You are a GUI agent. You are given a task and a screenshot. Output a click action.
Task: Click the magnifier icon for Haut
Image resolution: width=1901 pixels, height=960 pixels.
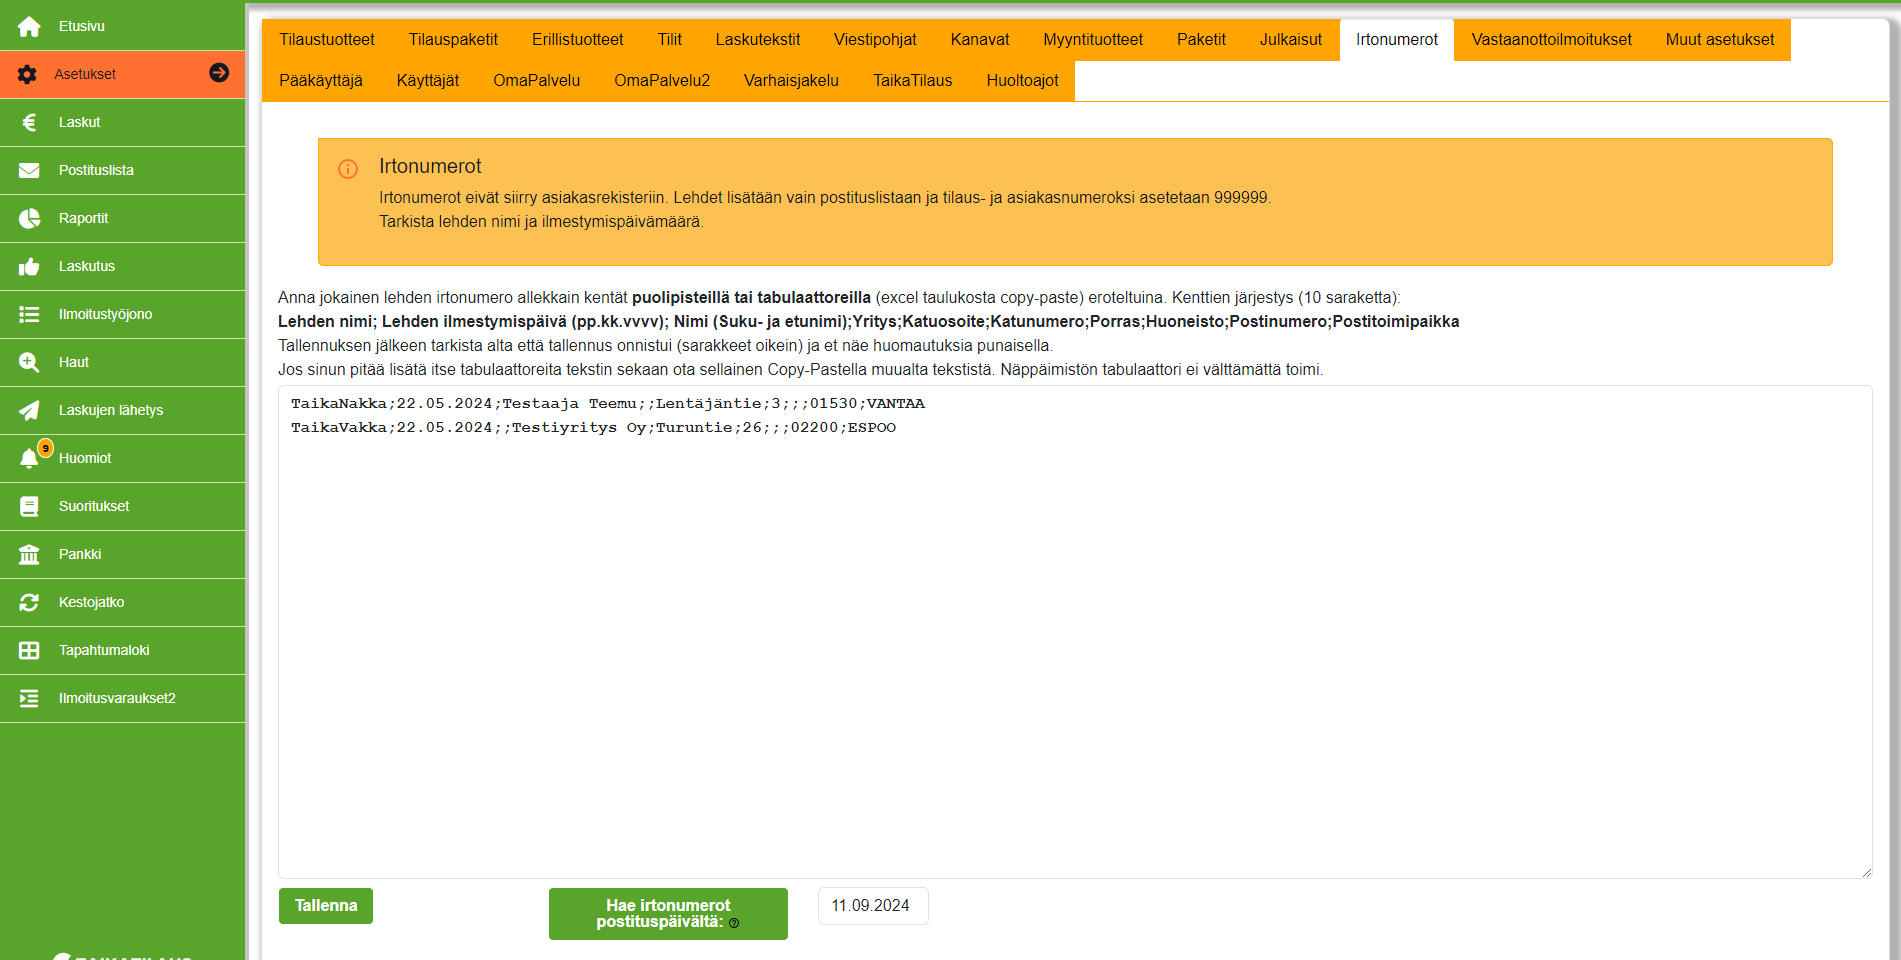[x=29, y=362]
